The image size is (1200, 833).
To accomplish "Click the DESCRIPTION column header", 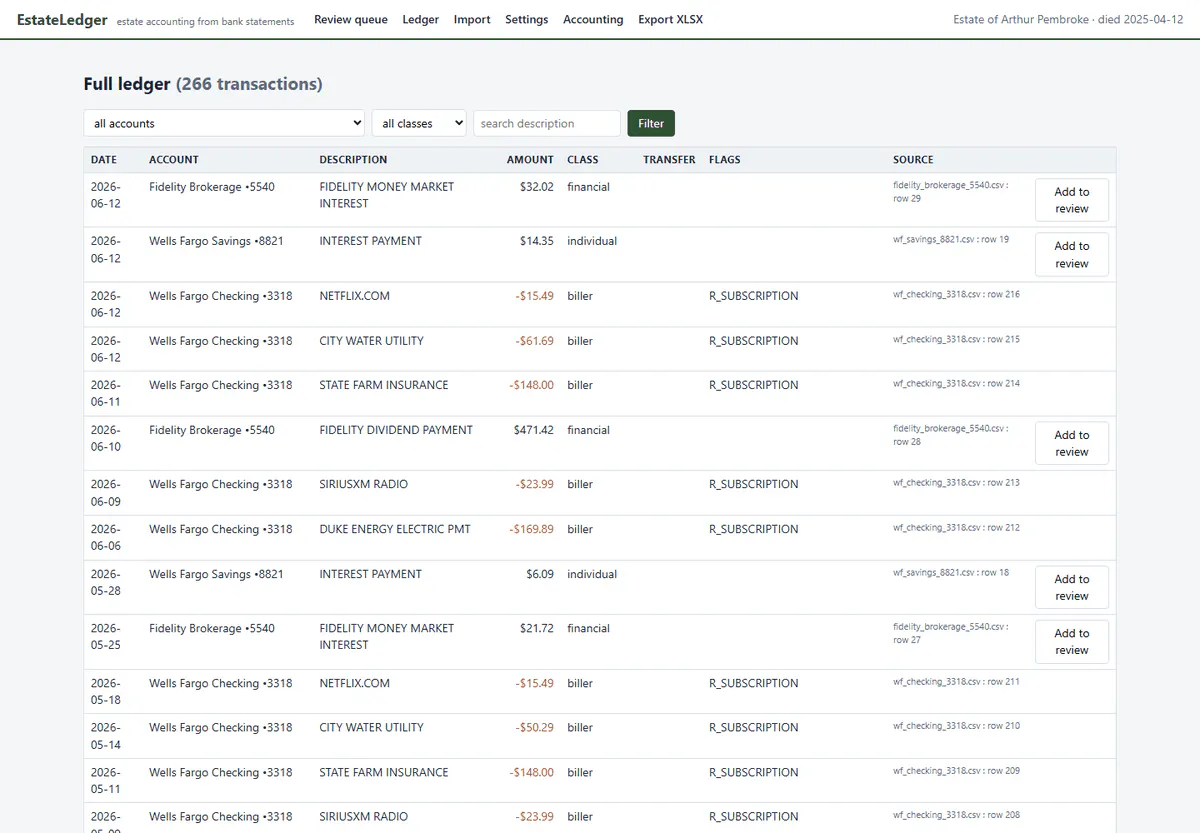I will coord(353,159).
